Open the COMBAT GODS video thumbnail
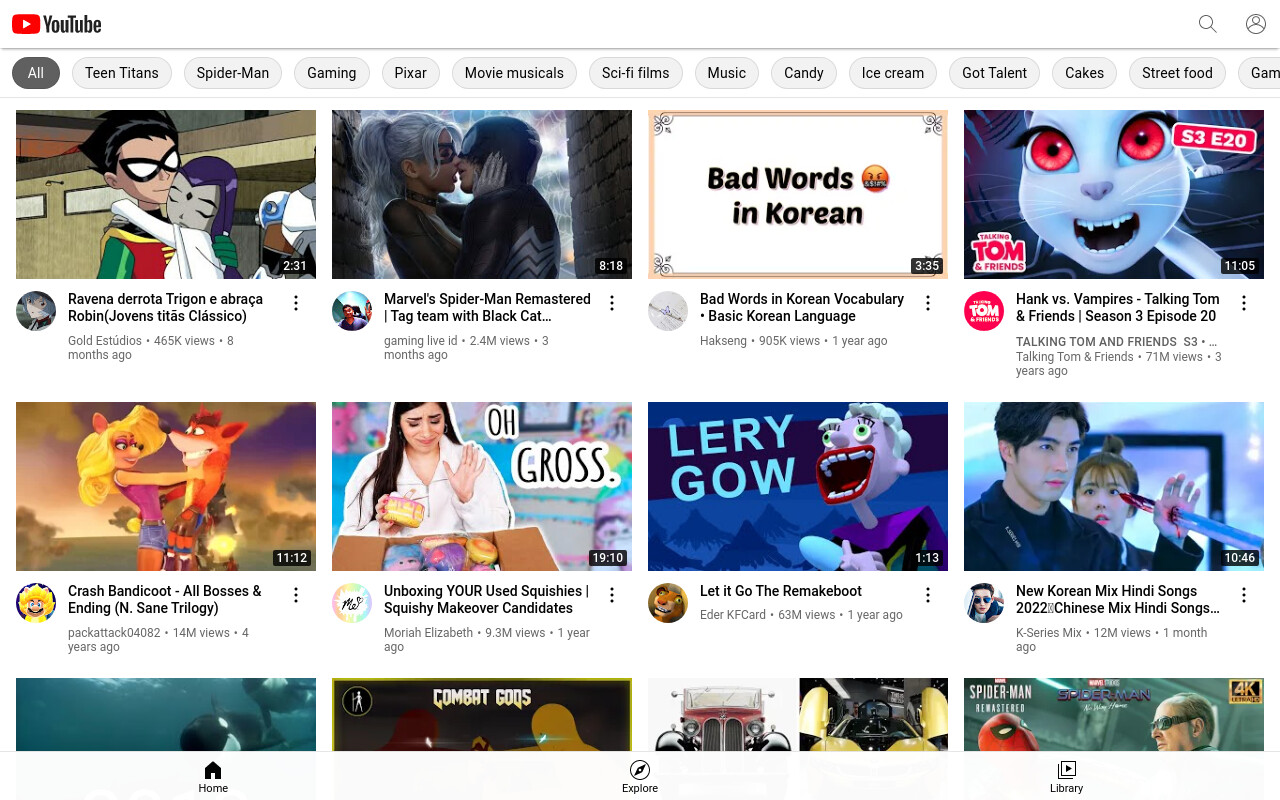 [482, 714]
